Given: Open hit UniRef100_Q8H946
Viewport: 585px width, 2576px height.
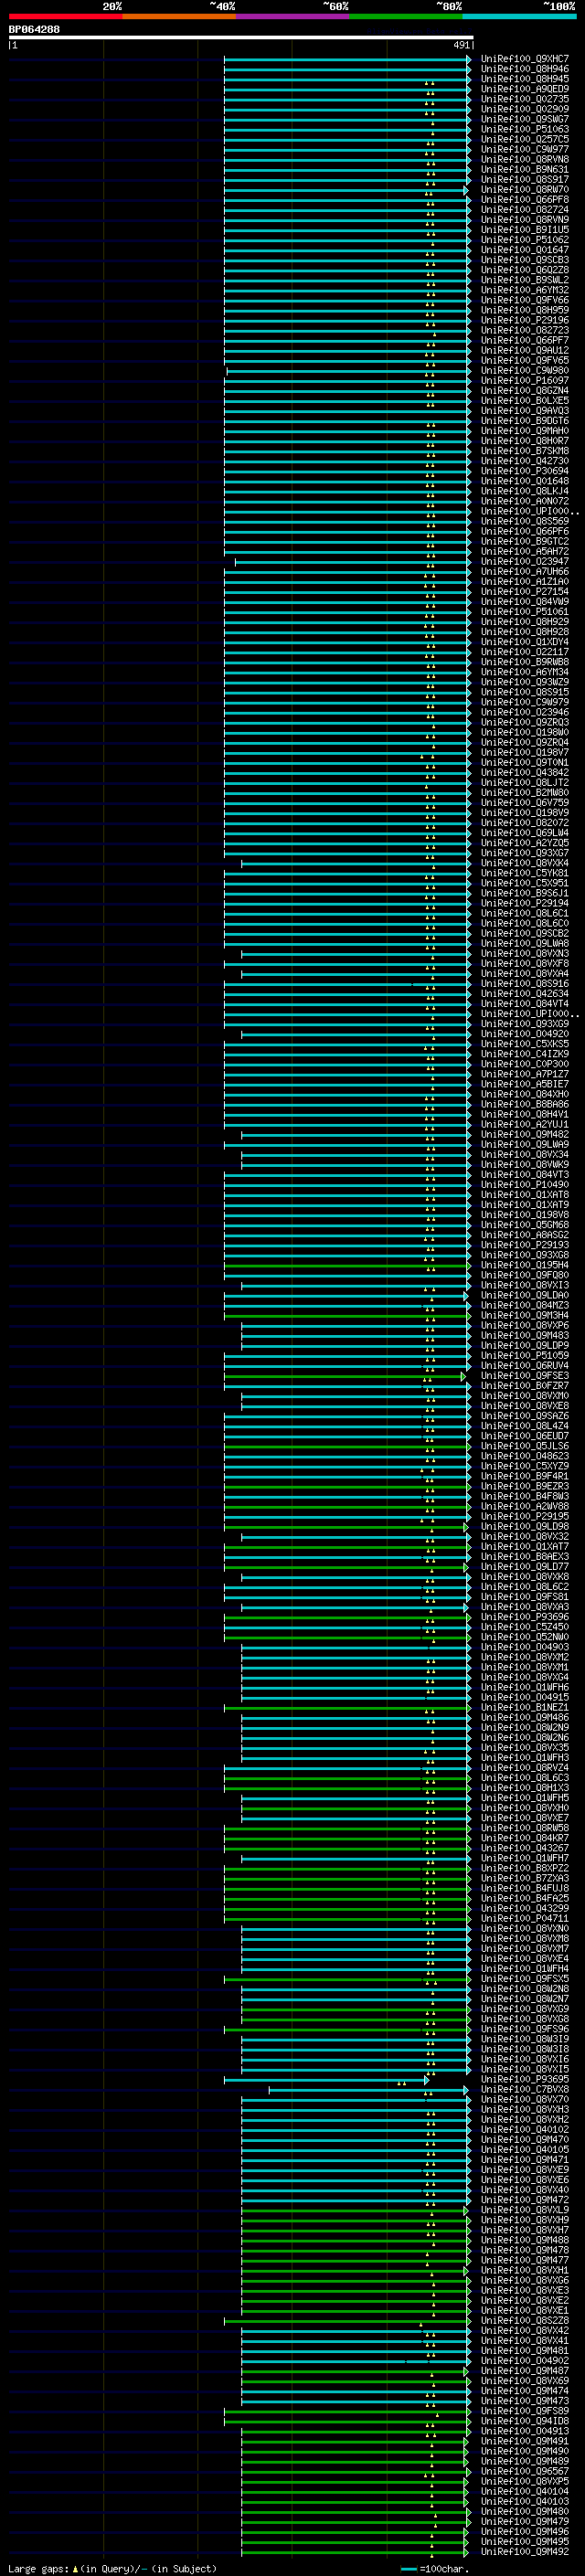Looking at the screenshot, I should click(524, 69).
